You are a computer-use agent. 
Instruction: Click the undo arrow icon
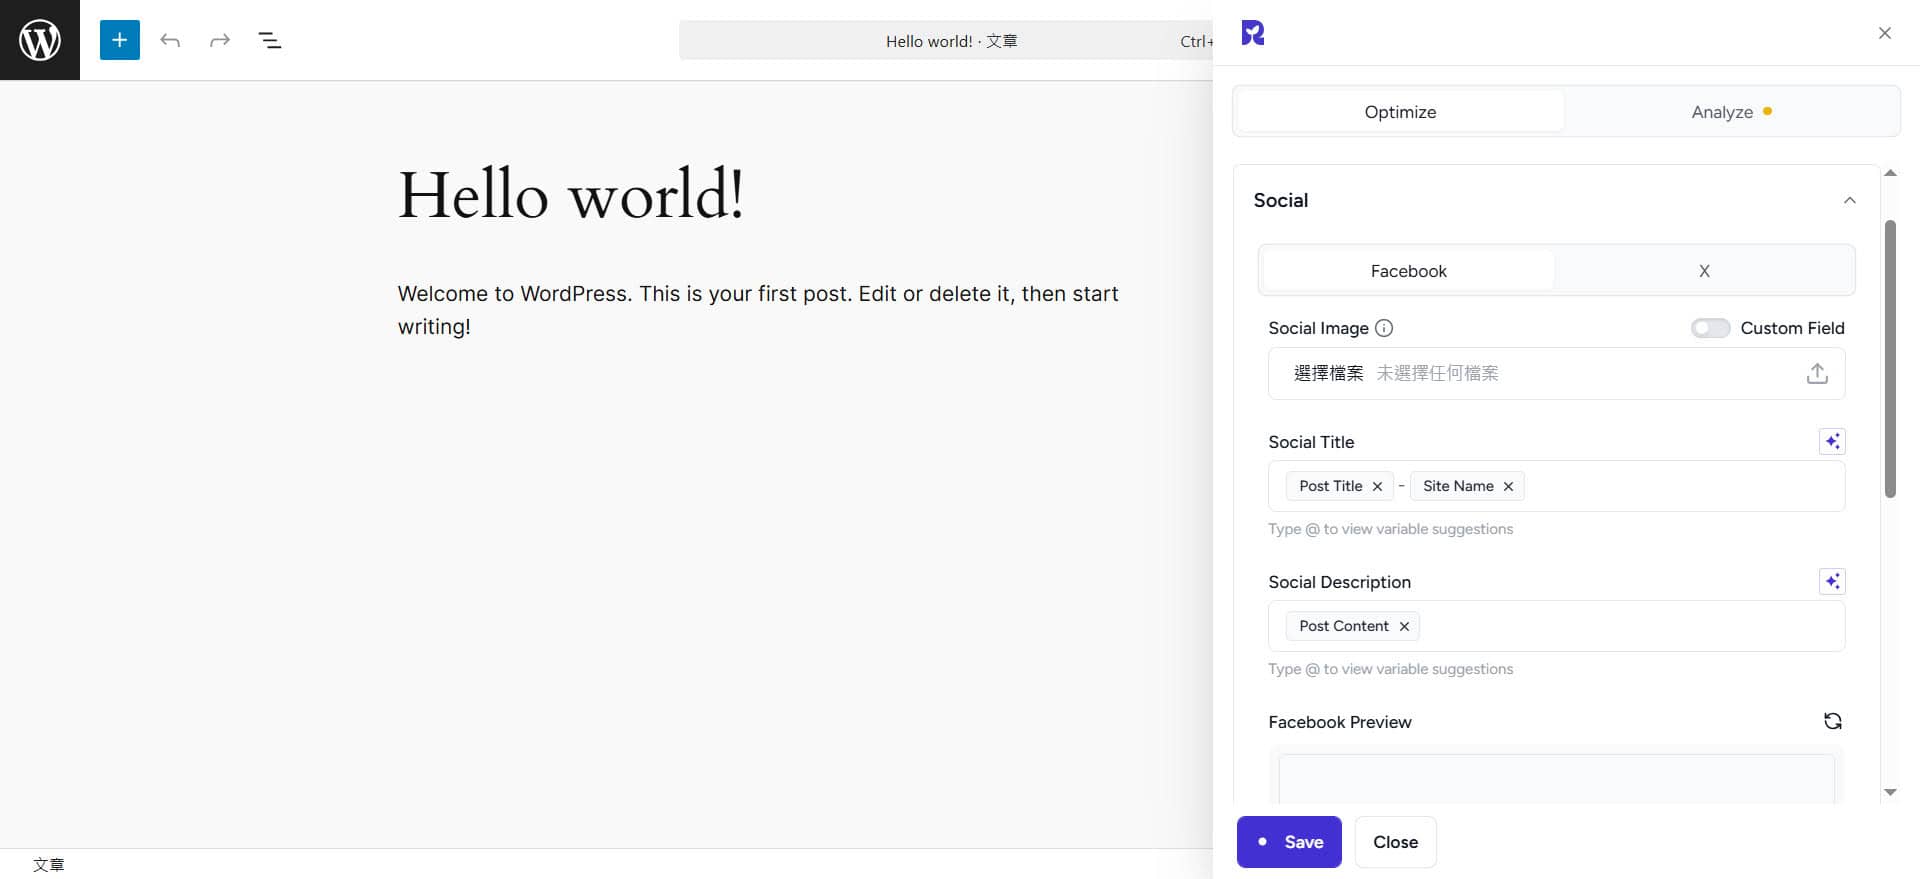click(170, 40)
